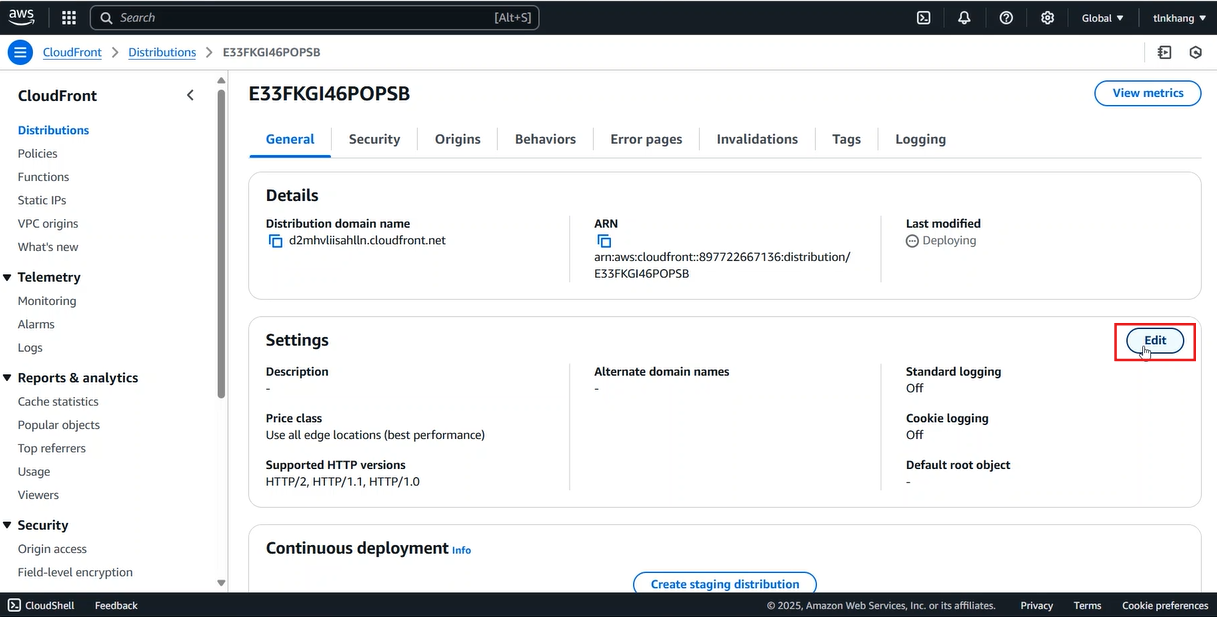Open the side panel icon near breadcrumbs
This screenshot has width=1217, height=617.
(x=1165, y=52)
